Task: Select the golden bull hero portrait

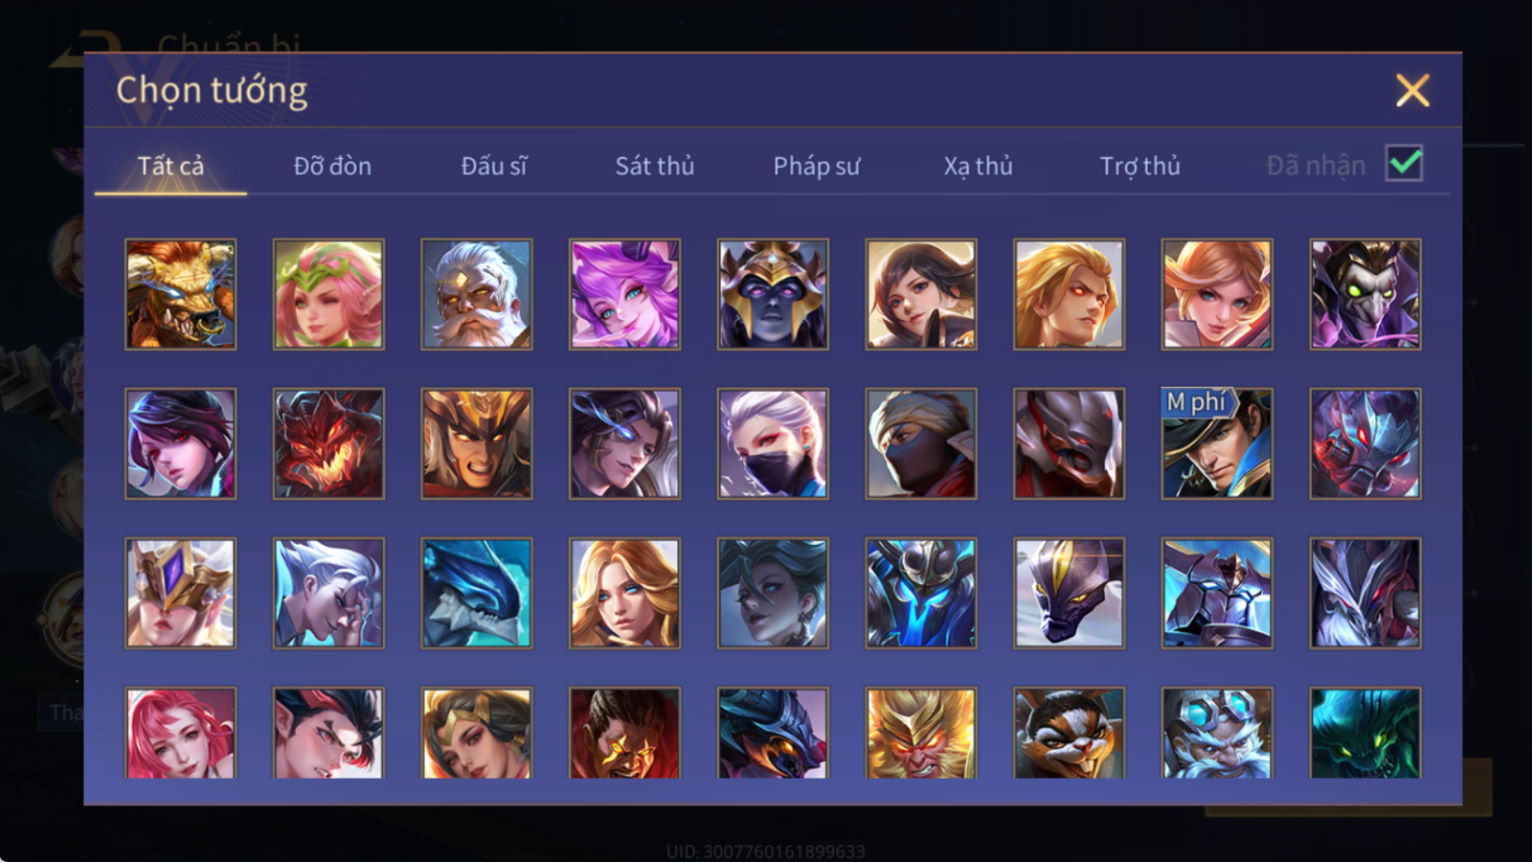Action: pyautogui.click(x=181, y=294)
